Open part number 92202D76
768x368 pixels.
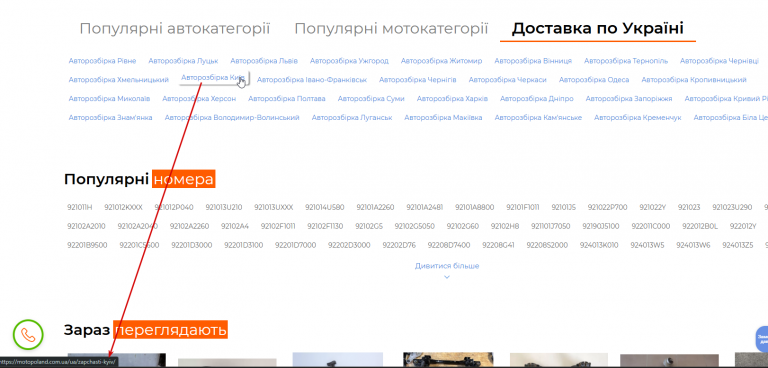[399, 245]
